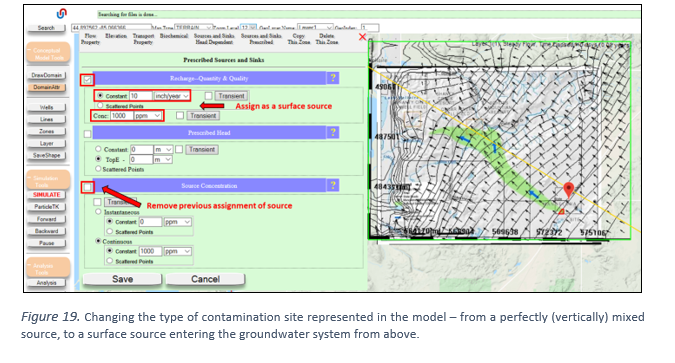Expand the ppm unit dropdown for Conc

tap(148, 115)
